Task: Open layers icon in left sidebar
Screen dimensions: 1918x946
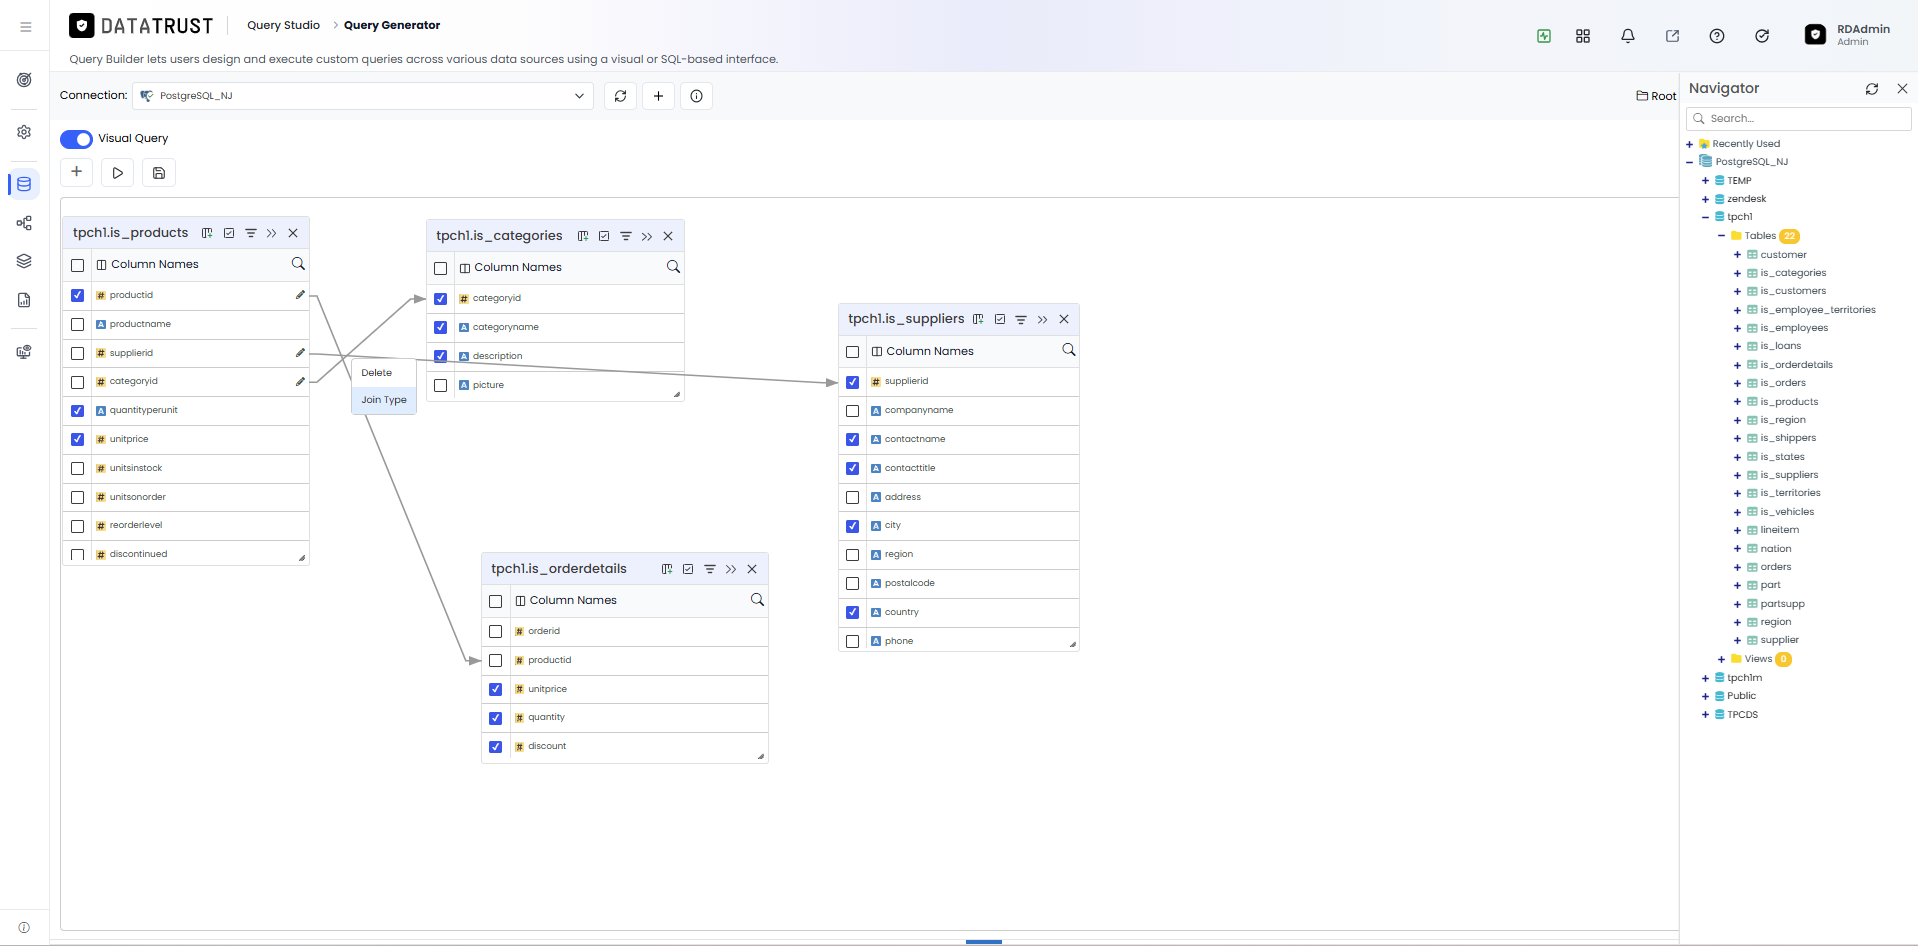Action: [24, 261]
